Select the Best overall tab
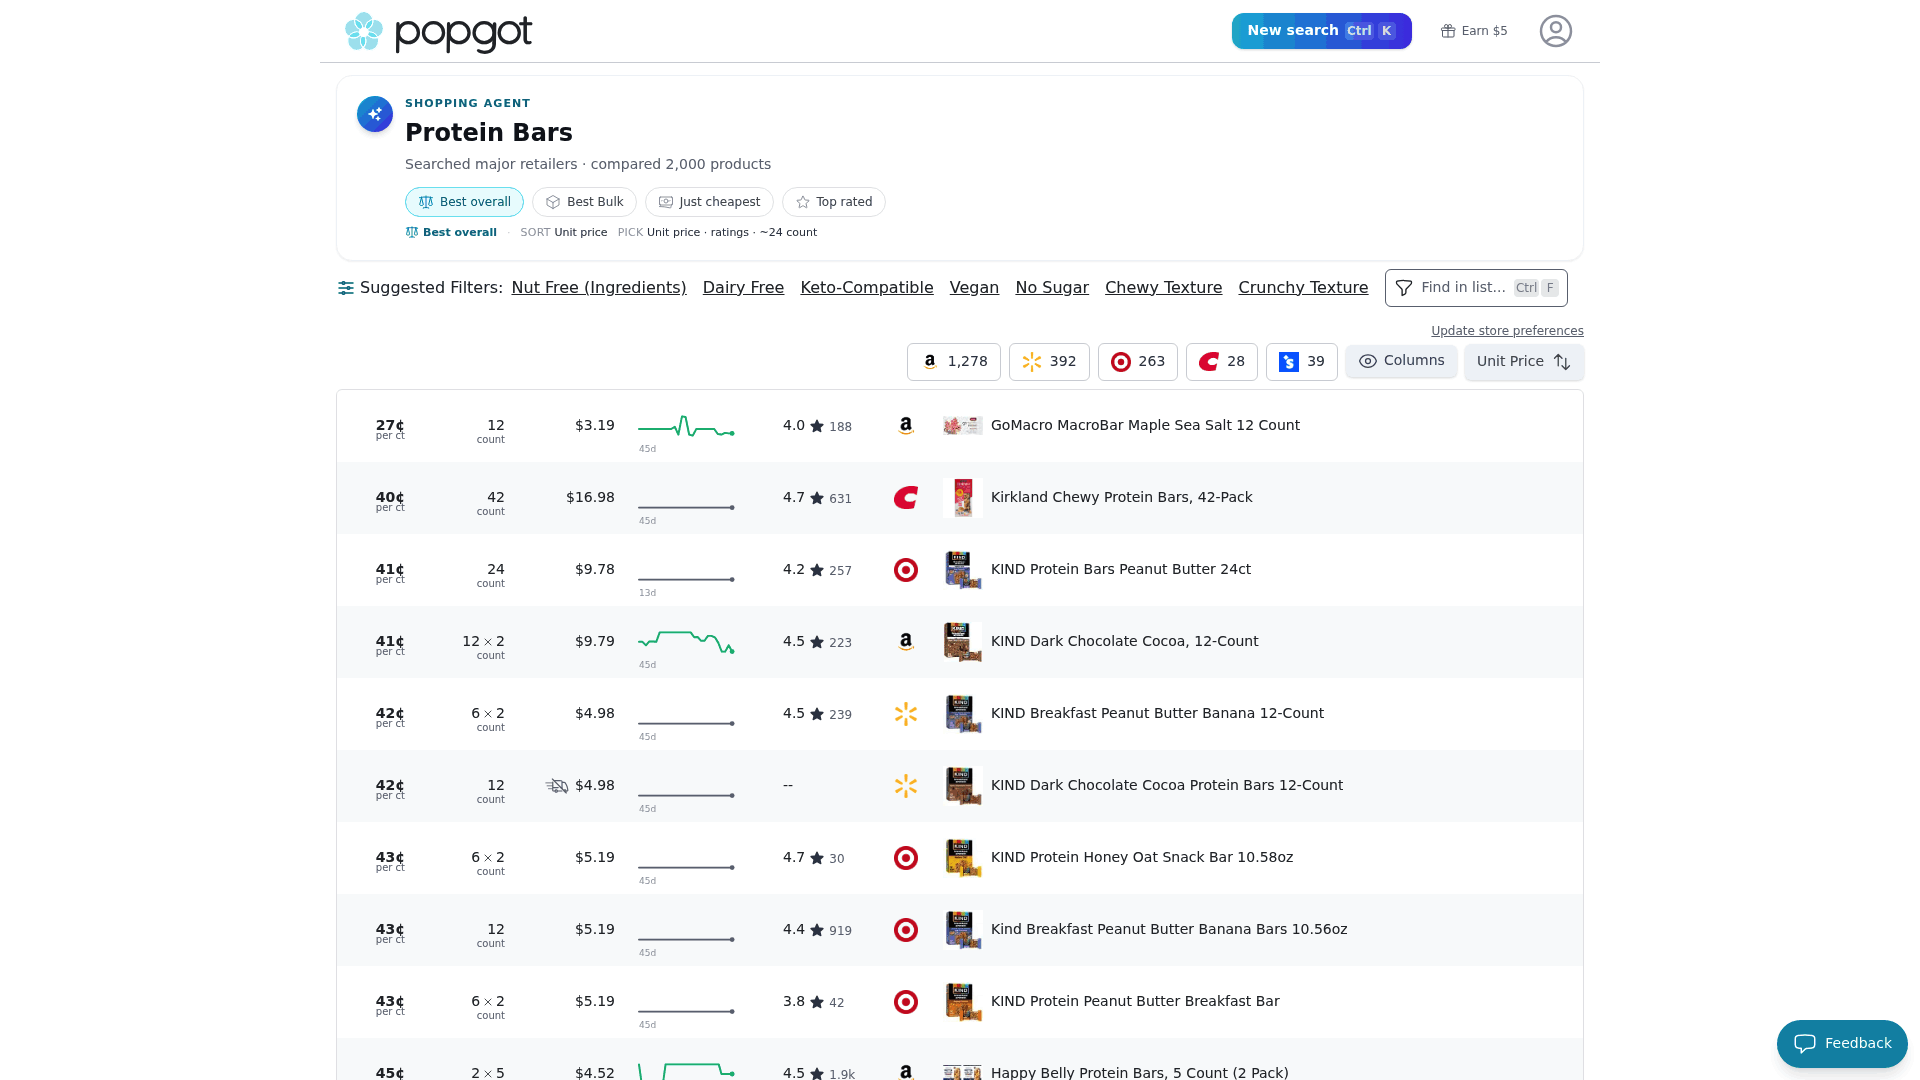 (x=464, y=202)
